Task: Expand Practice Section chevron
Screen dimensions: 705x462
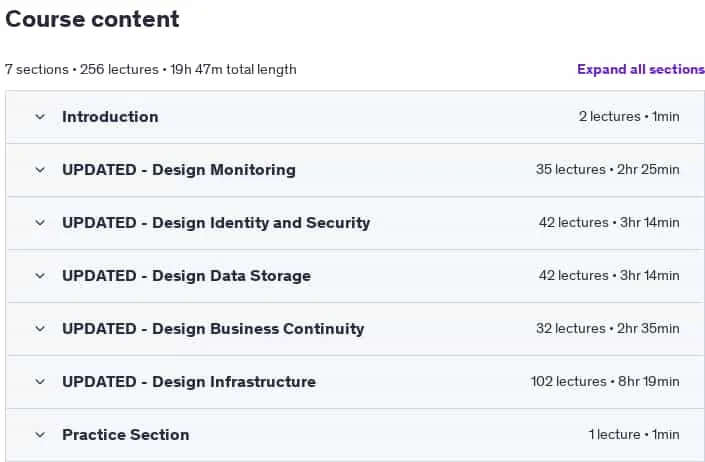Action: 40,435
